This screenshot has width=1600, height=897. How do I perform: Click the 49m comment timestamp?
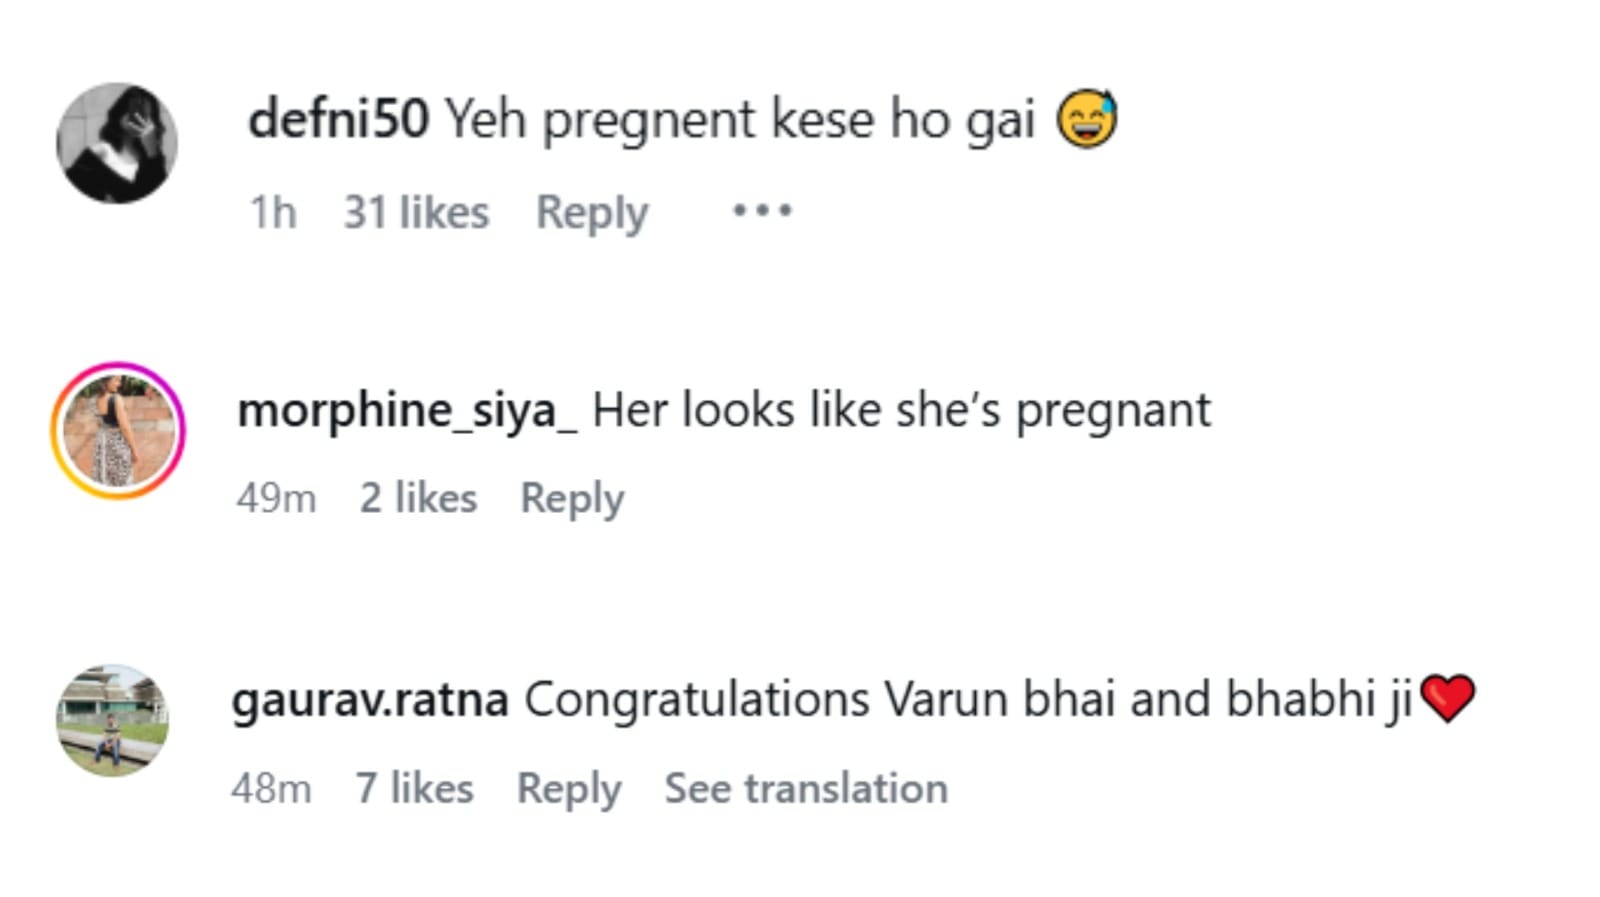[276, 498]
